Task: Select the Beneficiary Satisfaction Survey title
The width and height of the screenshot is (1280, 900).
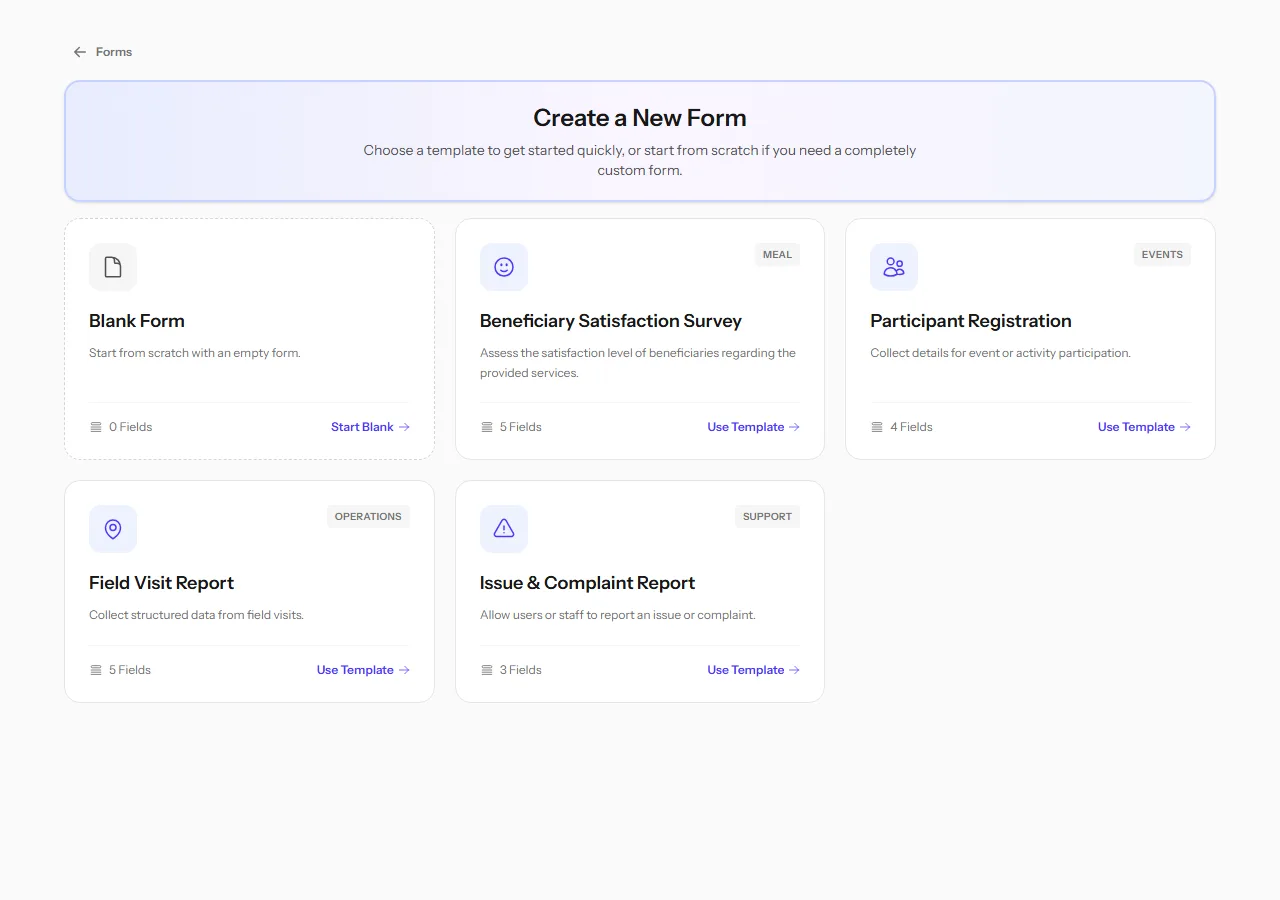Action: tap(611, 321)
